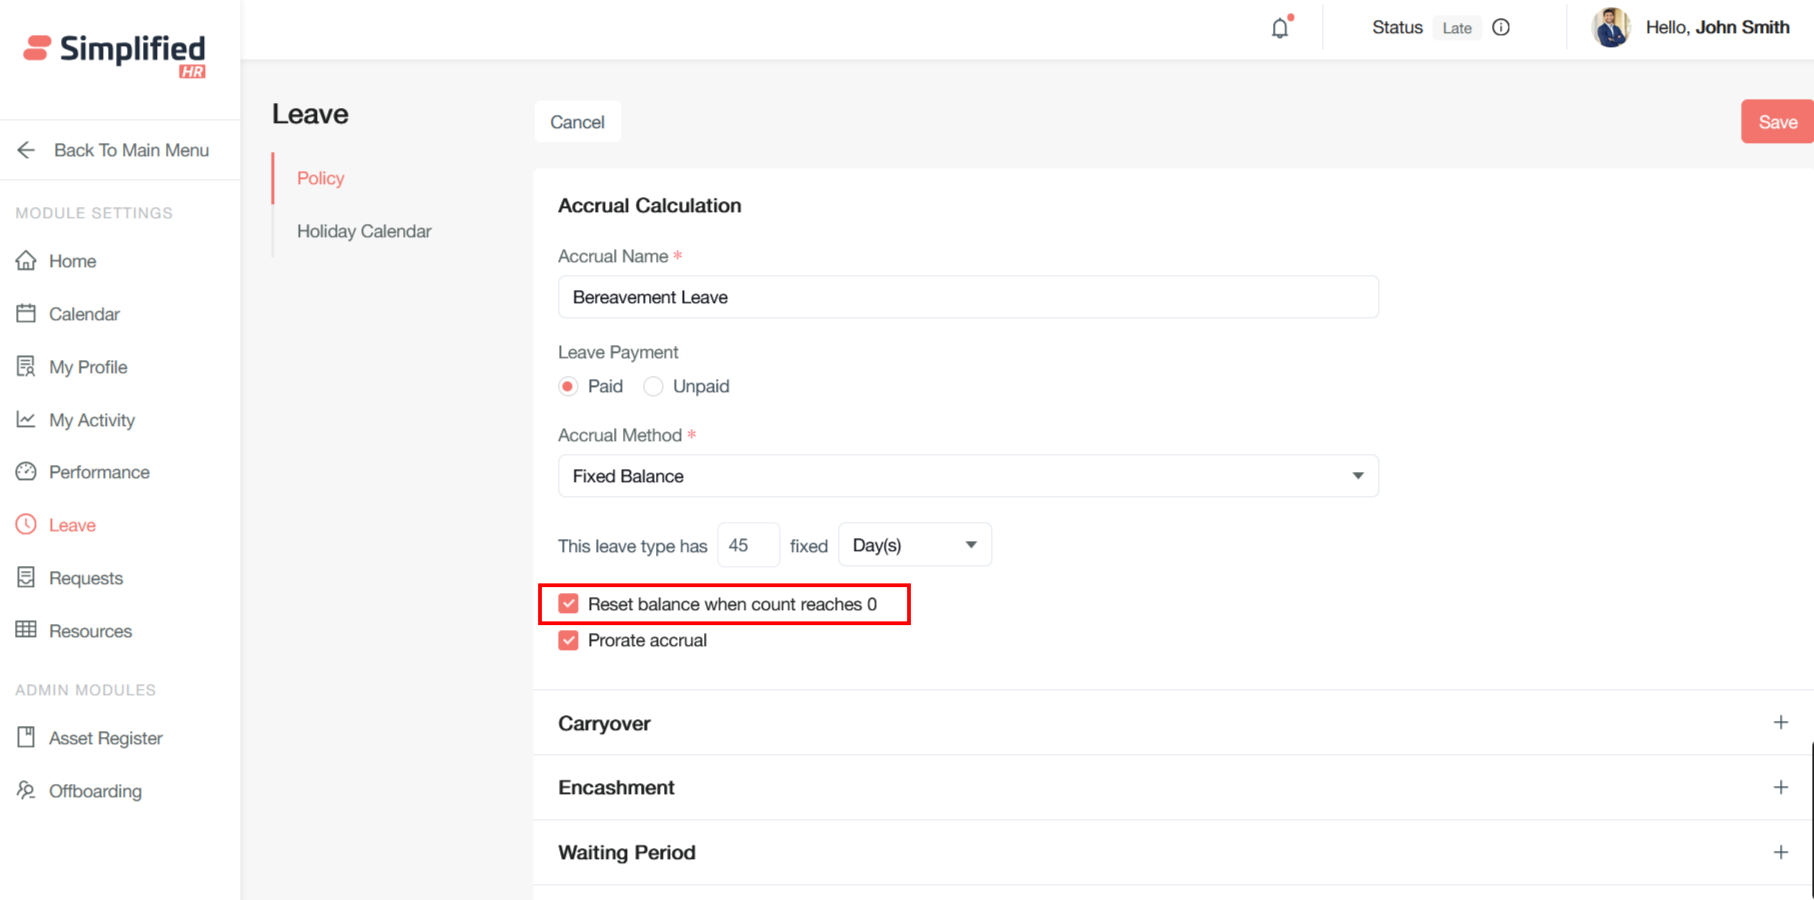The width and height of the screenshot is (1814, 900).
Task: Open the Accrual Method dropdown
Action: pyautogui.click(x=967, y=476)
